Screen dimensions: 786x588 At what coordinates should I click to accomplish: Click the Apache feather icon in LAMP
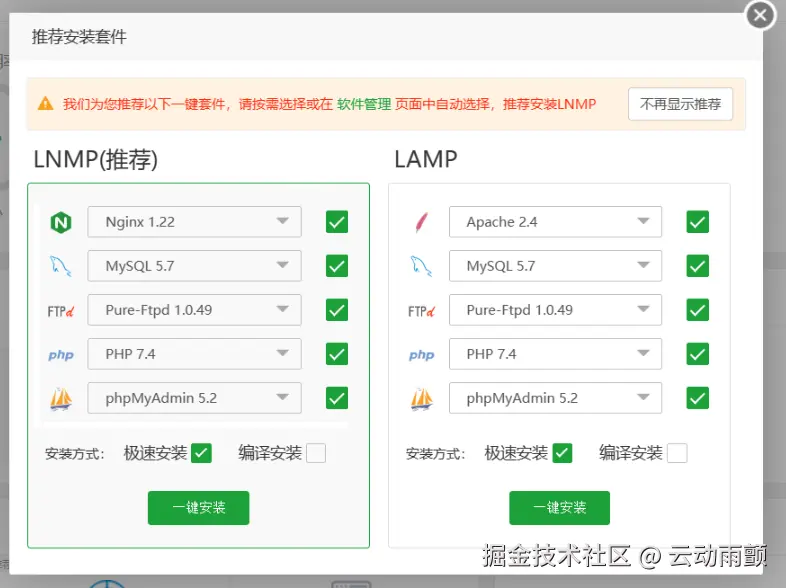click(x=422, y=222)
